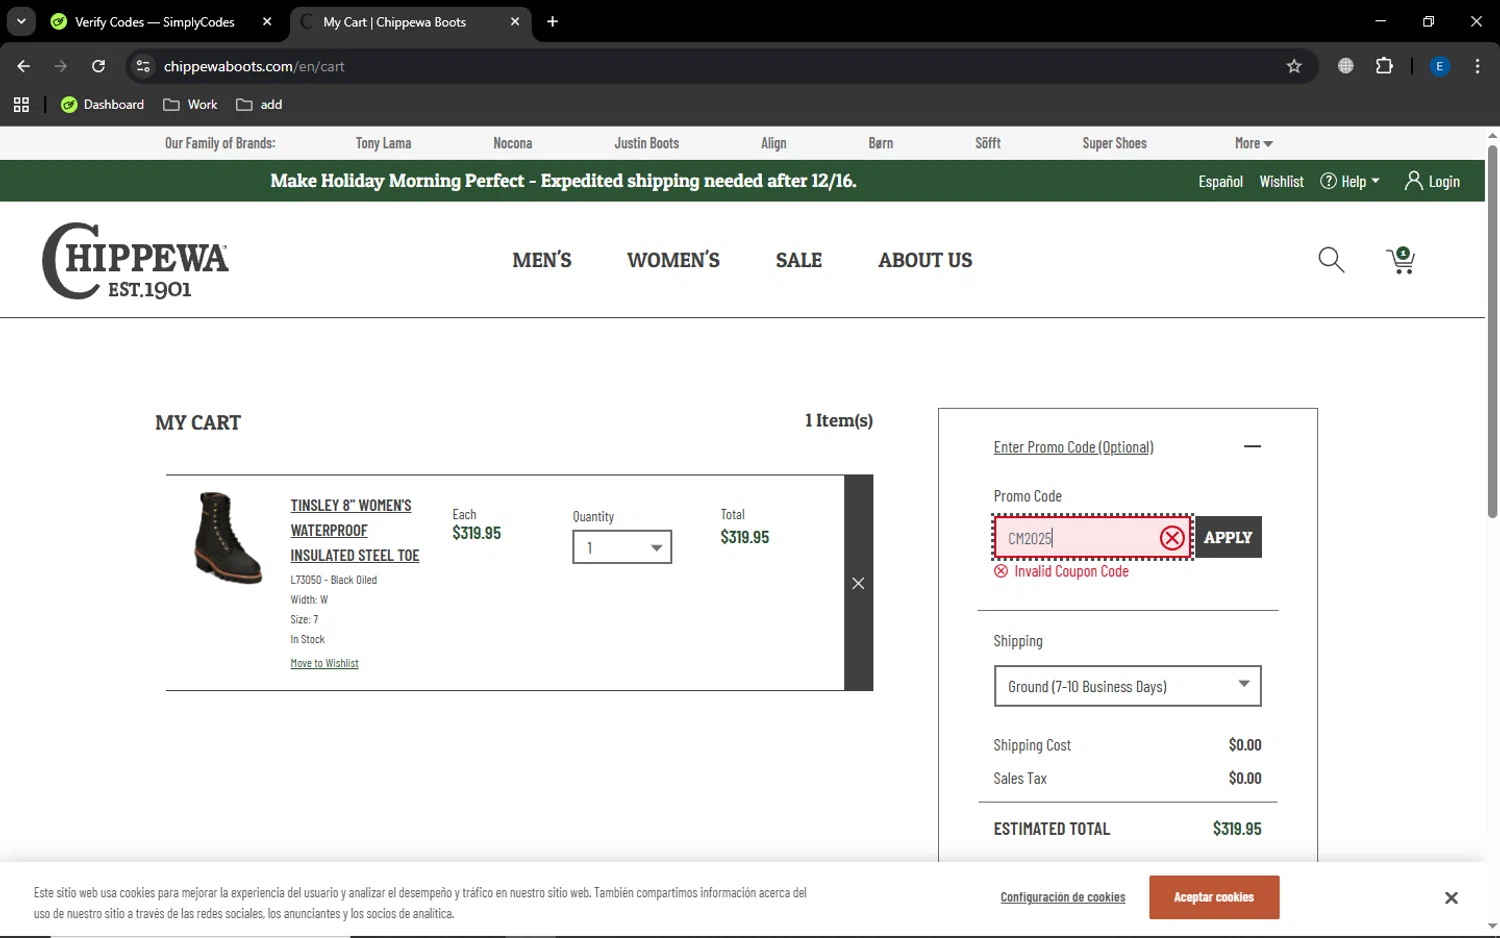The width and height of the screenshot is (1500, 938).
Task: Visit Super Shoes brand link
Action: [x=1114, y=143]
